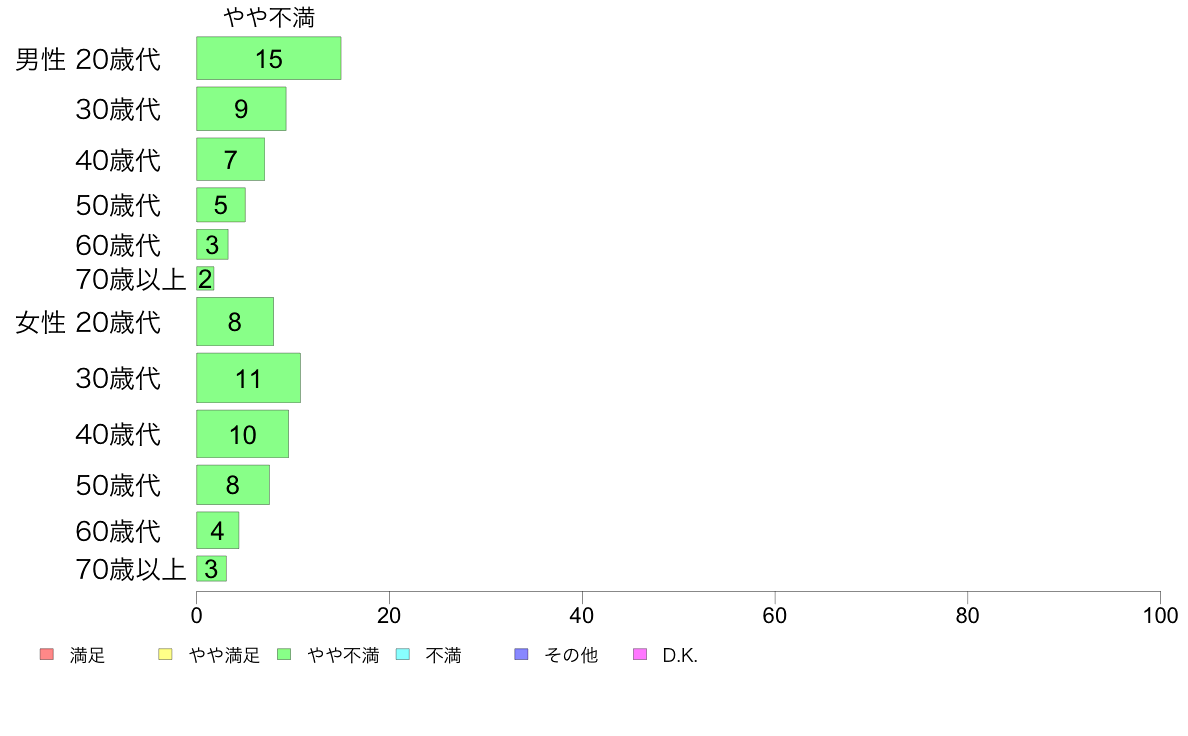Image resolution: width=1188 pixels, height=736 pixels.
Task: Click the 100 axis tick label
Action: pyautogui.click(x=1160, y=615)
